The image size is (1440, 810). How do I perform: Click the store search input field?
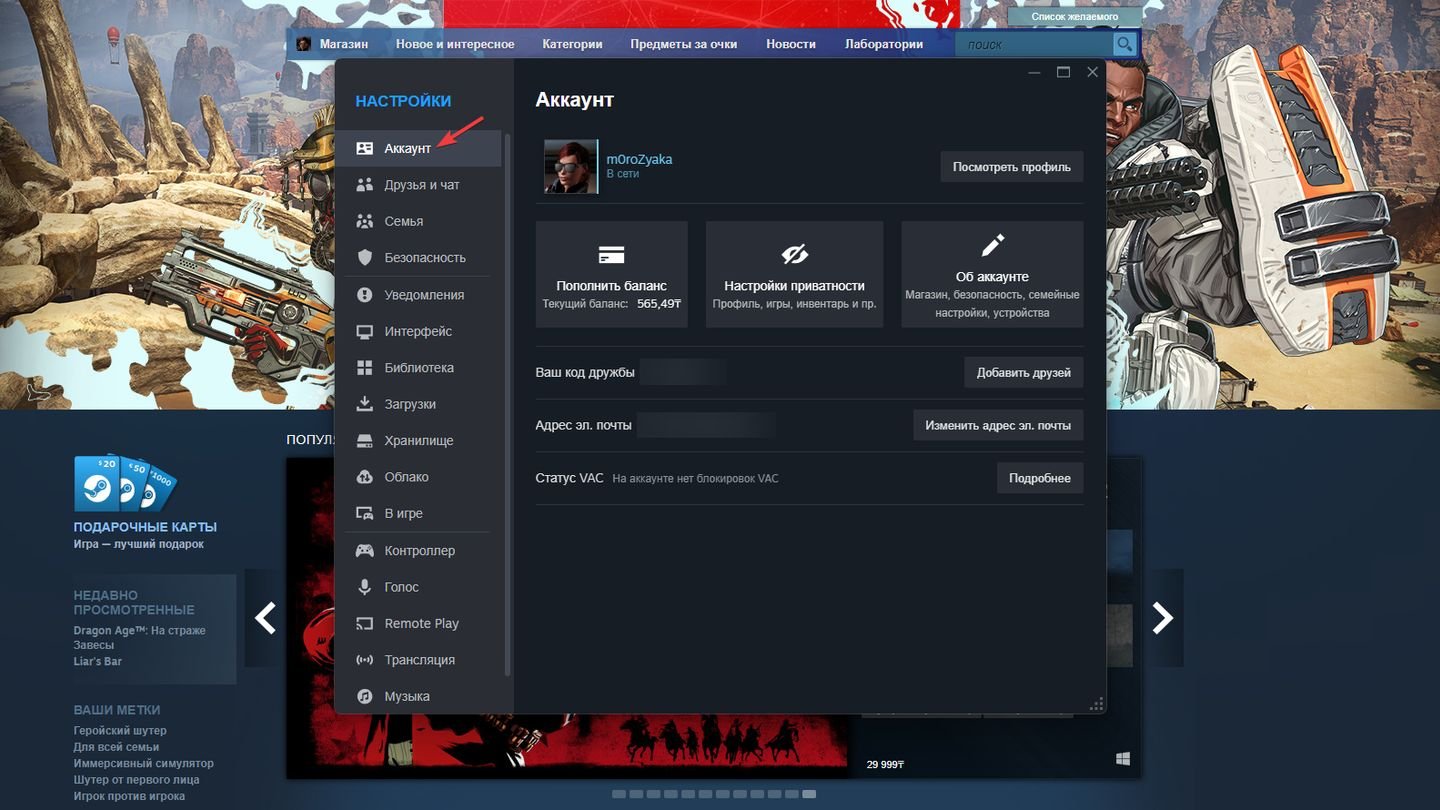click(1035, 44)
